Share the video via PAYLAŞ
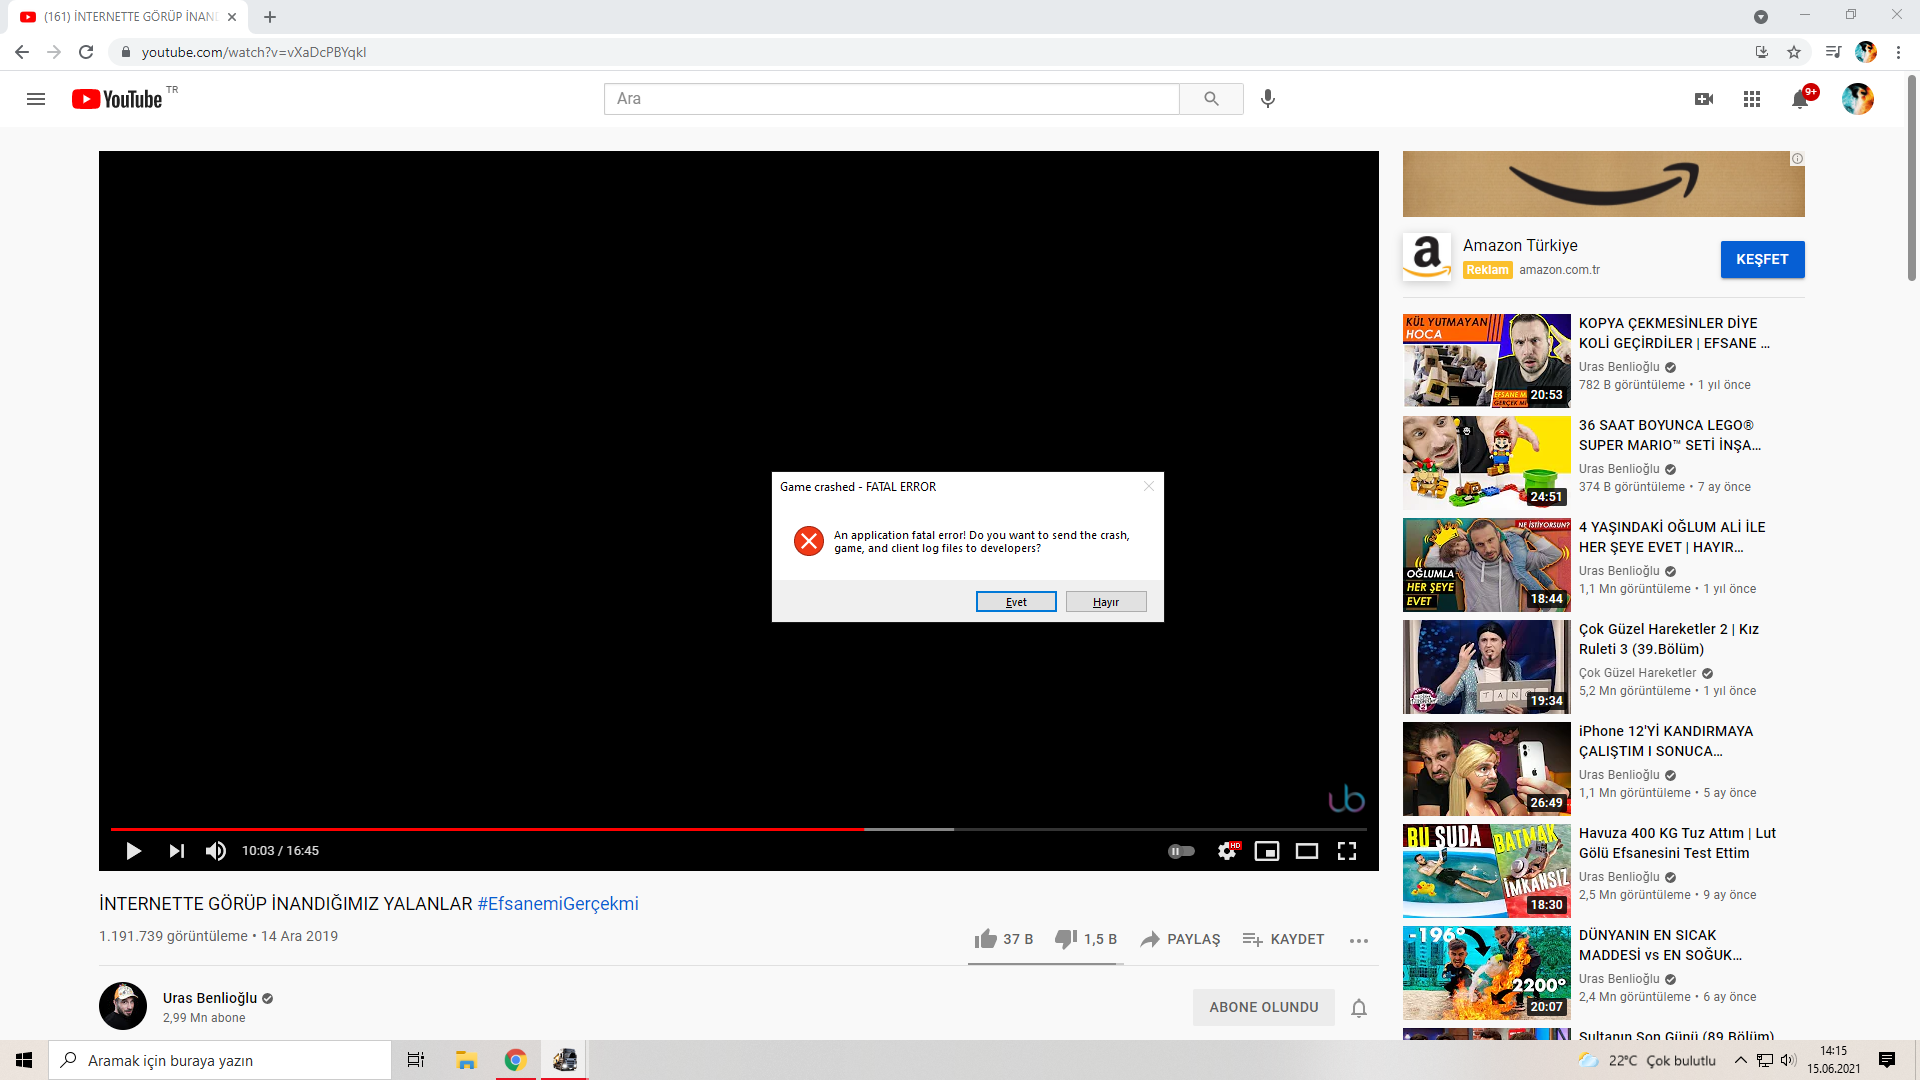This screenshot has width=1920, height=1080. point(1181,939)
